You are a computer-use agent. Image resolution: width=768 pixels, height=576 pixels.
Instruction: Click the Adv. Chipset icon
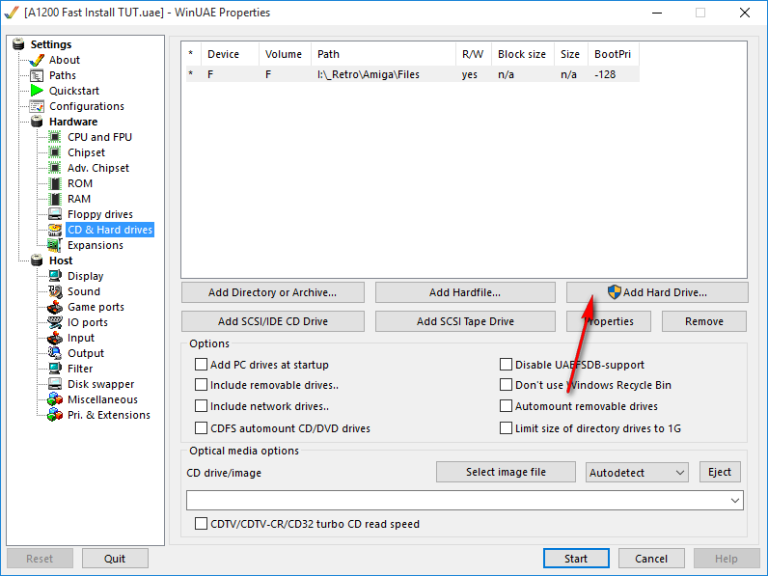pyautogui.click(x=55, y=168)
